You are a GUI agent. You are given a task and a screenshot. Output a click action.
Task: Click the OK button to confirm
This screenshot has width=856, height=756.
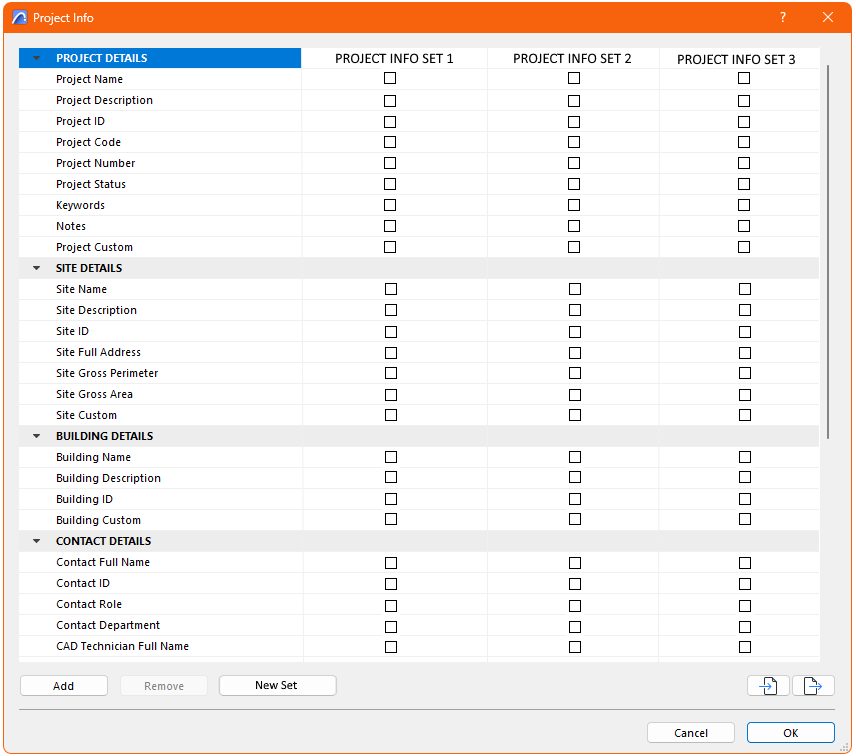(790, 732)
